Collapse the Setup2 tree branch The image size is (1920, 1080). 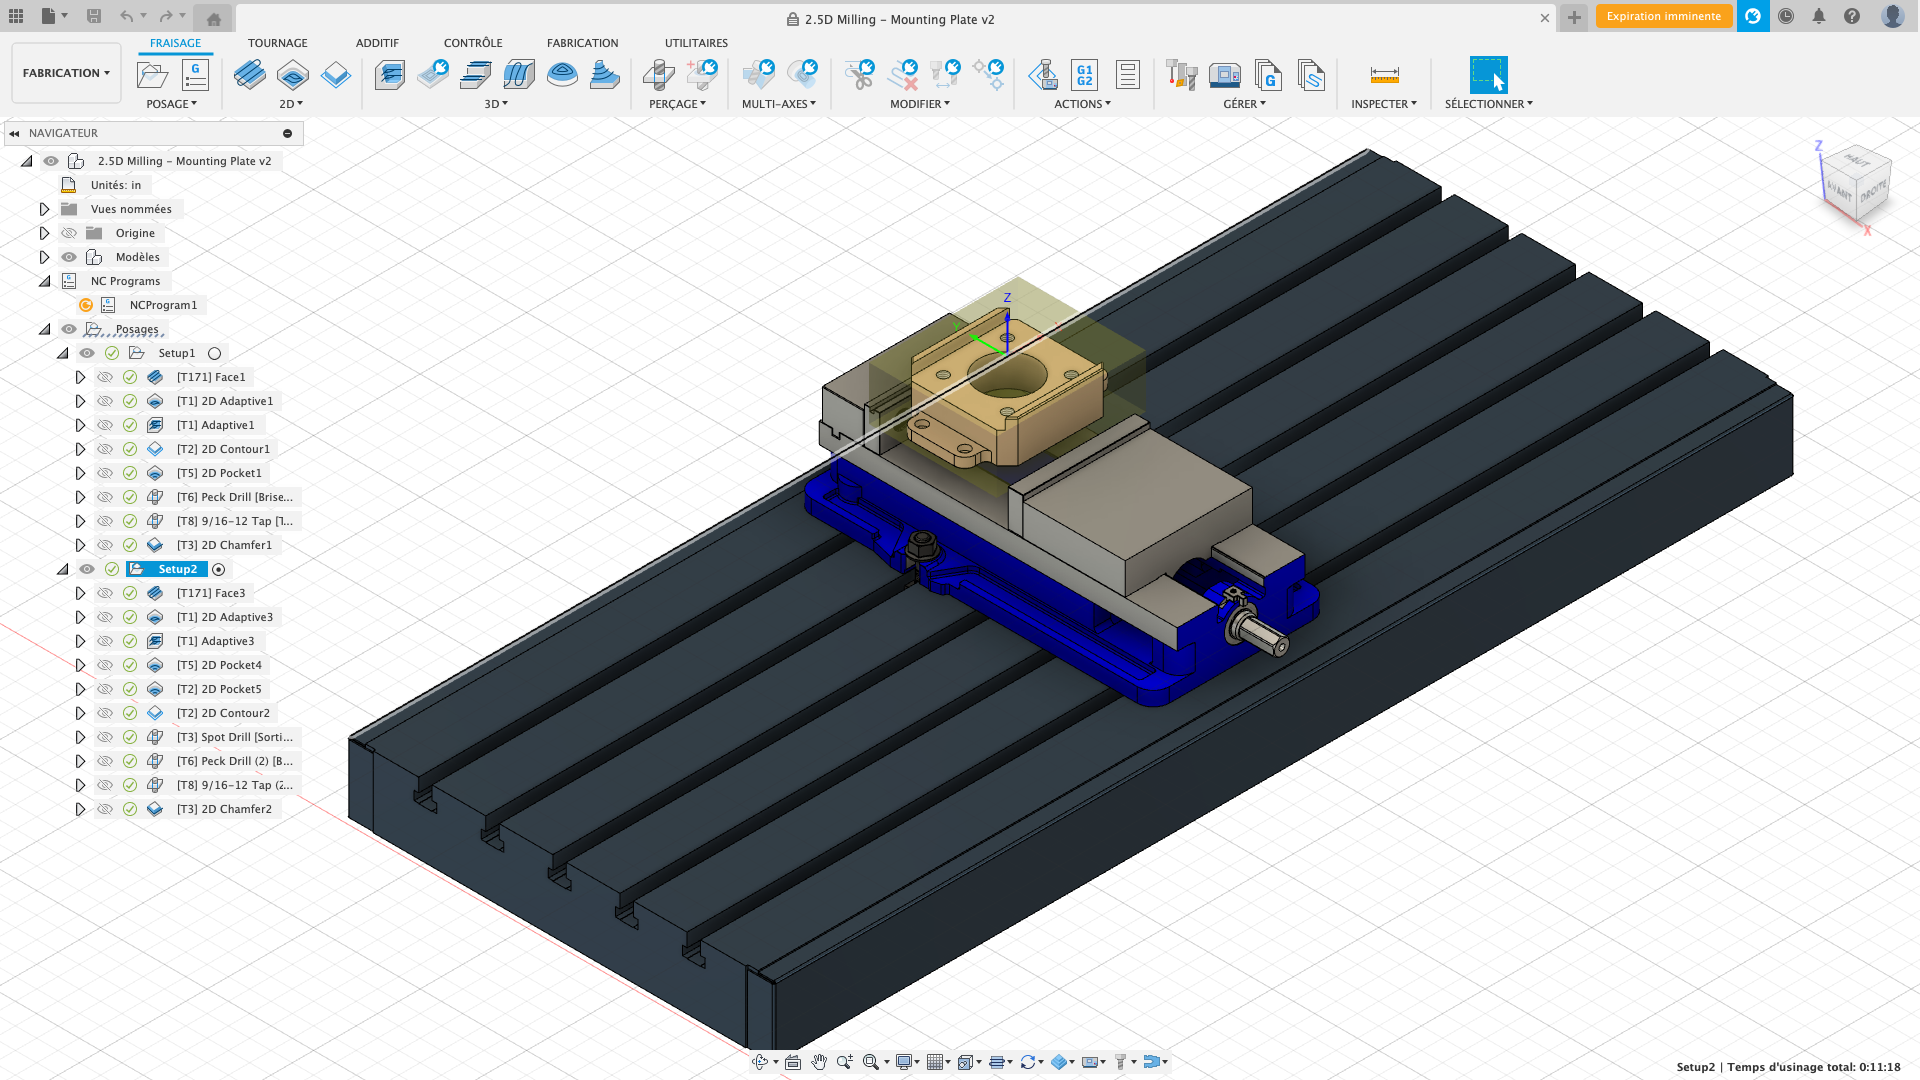tap(63, 568)
